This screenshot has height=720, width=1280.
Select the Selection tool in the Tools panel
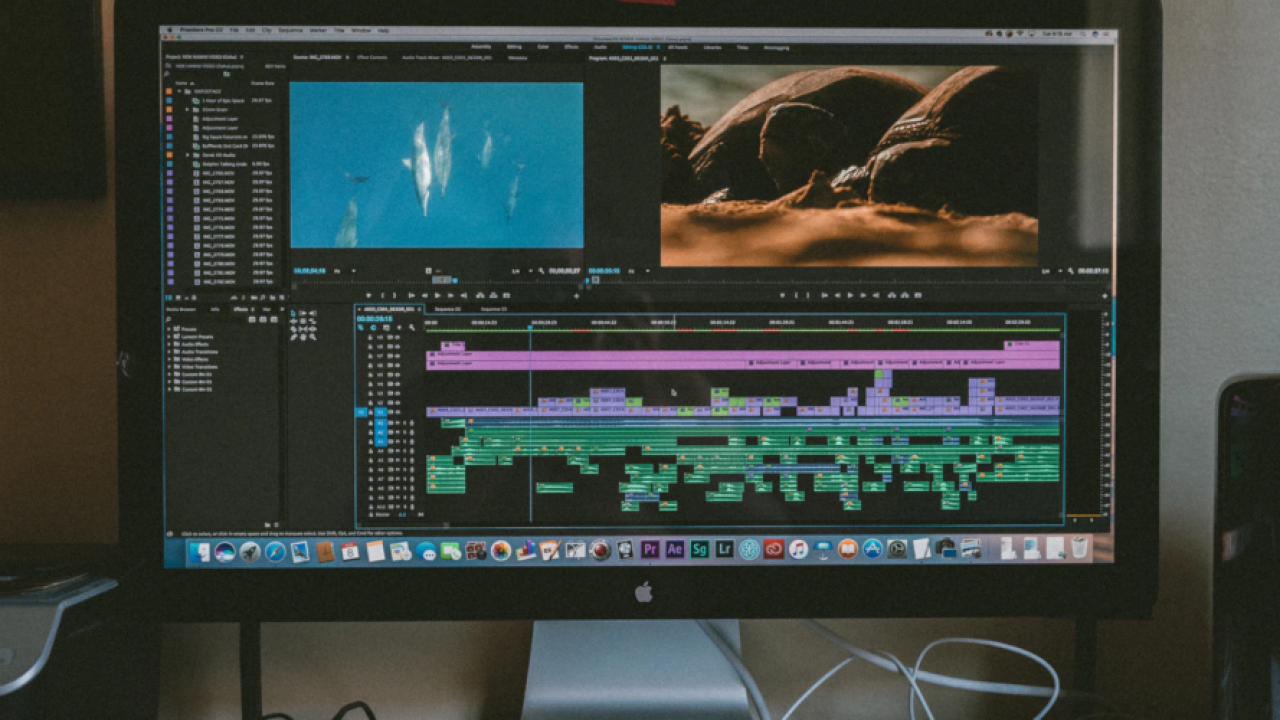(293, 313)
